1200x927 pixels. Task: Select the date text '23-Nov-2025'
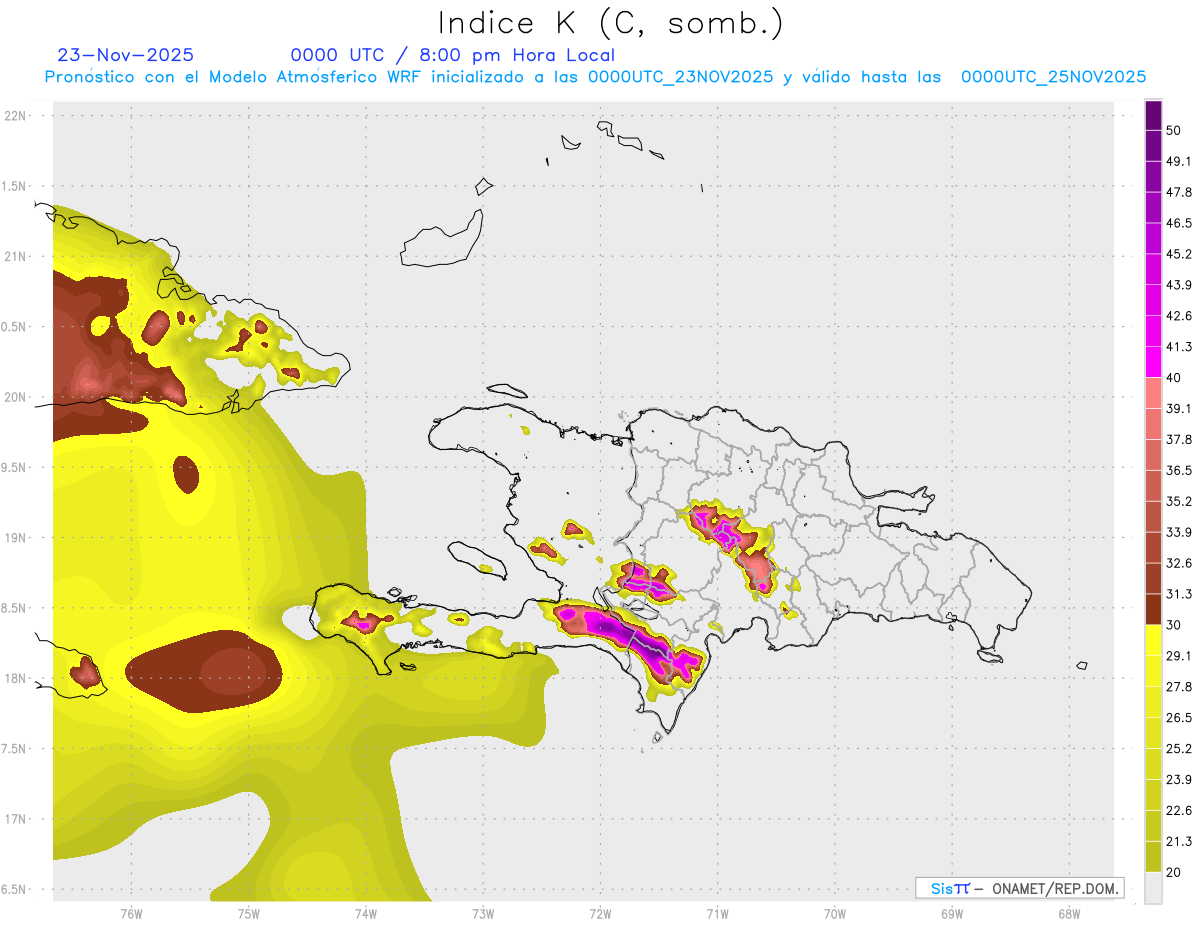pyautogui.click(x=126, y=55)
